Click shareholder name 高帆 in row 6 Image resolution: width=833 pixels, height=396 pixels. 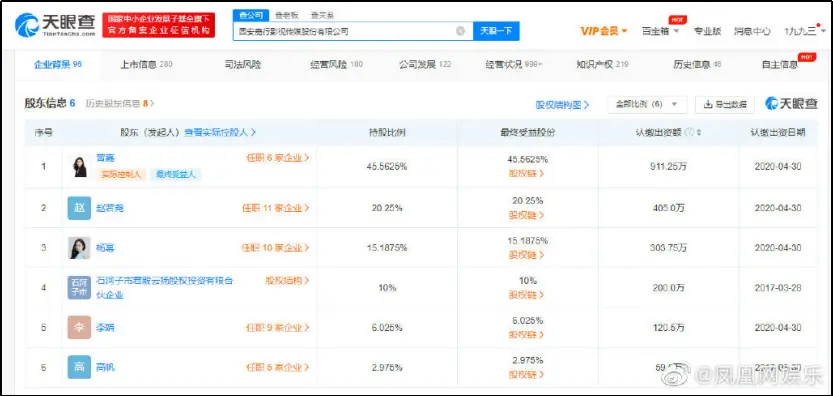pyautogui.click(x=105, y=367)
